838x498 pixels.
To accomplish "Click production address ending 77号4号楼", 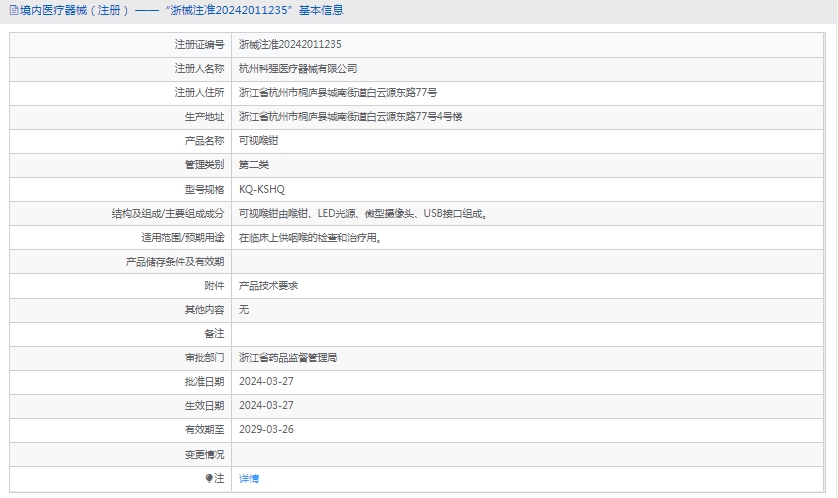I will [350, 117].
